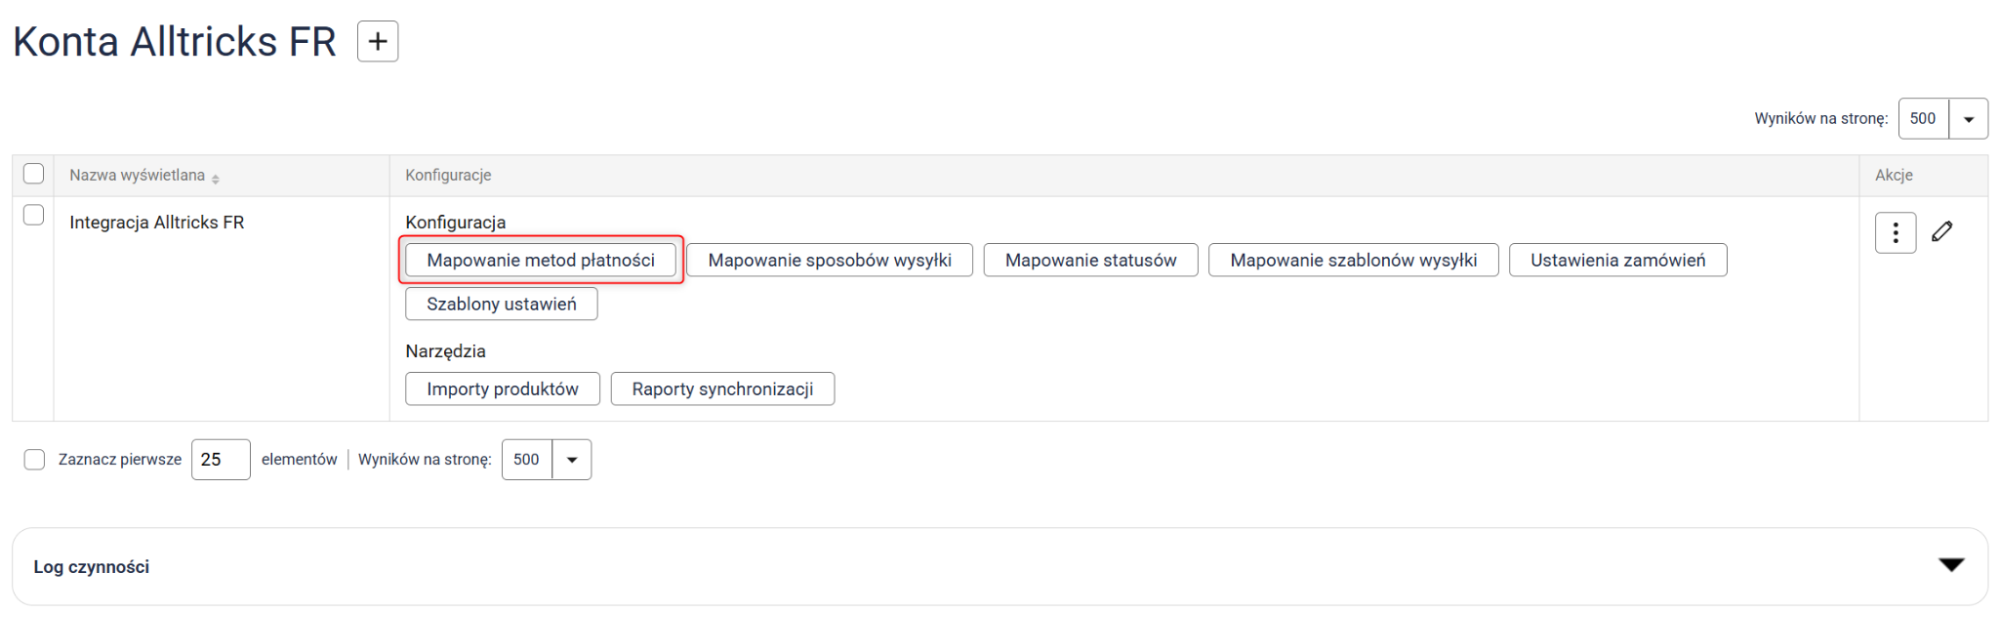Click Mapowanie statusów button
The image size is (1999, 619).
tap(1090, 260)
